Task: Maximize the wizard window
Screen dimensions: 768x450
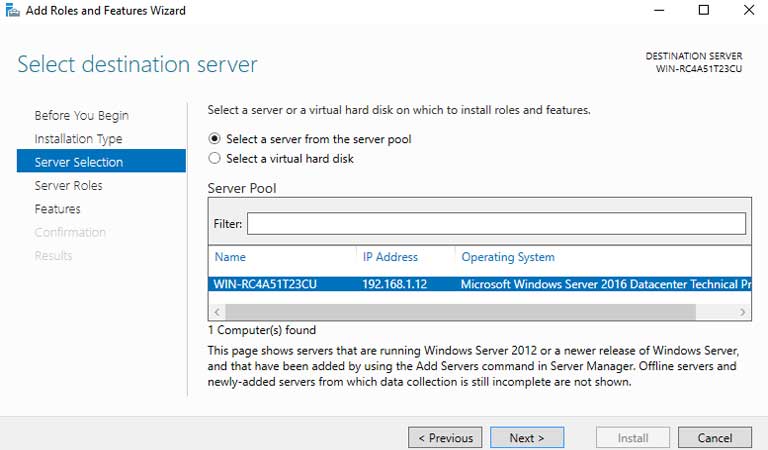Action: point(703,11)
